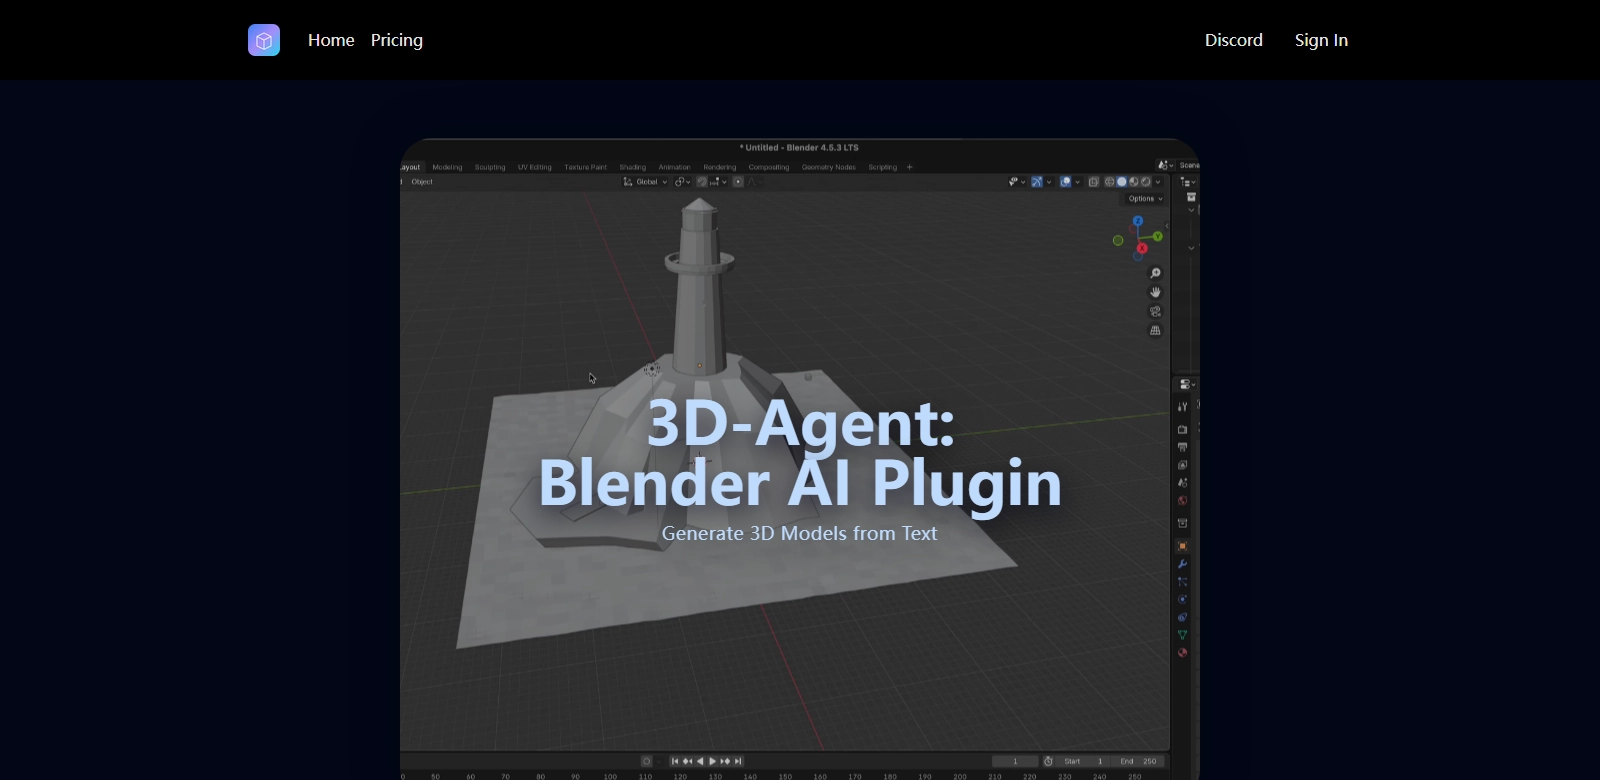Screen dimensions: 1600x780
Task: Jump to the timeline start frame
Action: [675, 761]
